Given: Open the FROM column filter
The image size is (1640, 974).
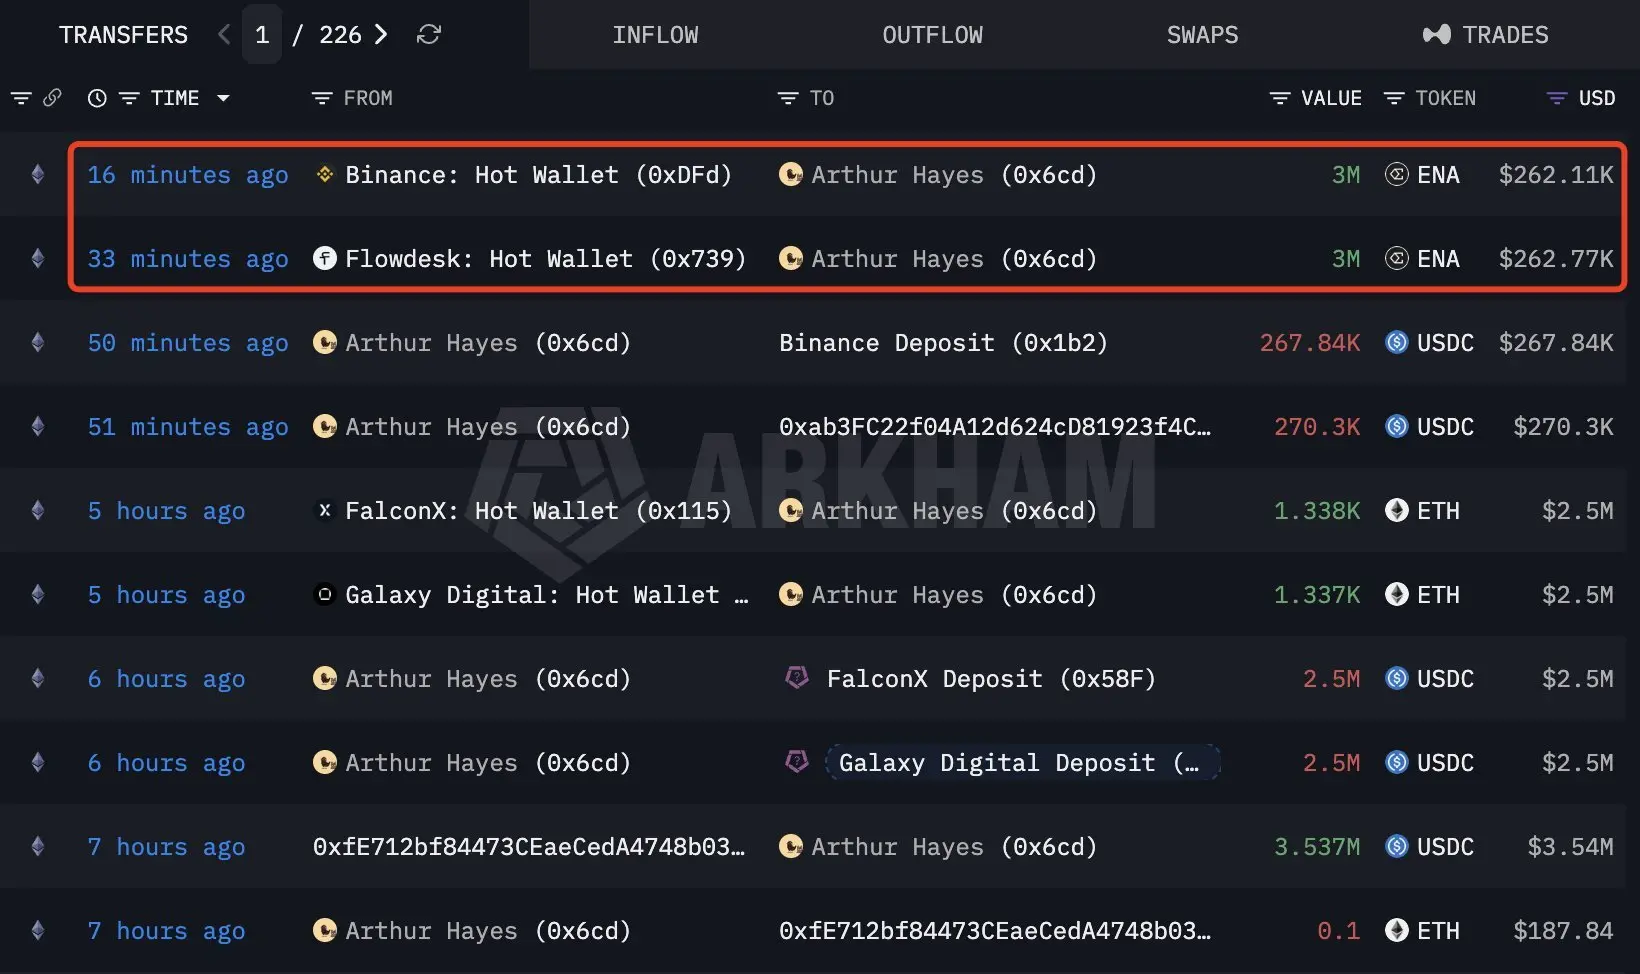Looking at the screenshot, I should point(322,98).
